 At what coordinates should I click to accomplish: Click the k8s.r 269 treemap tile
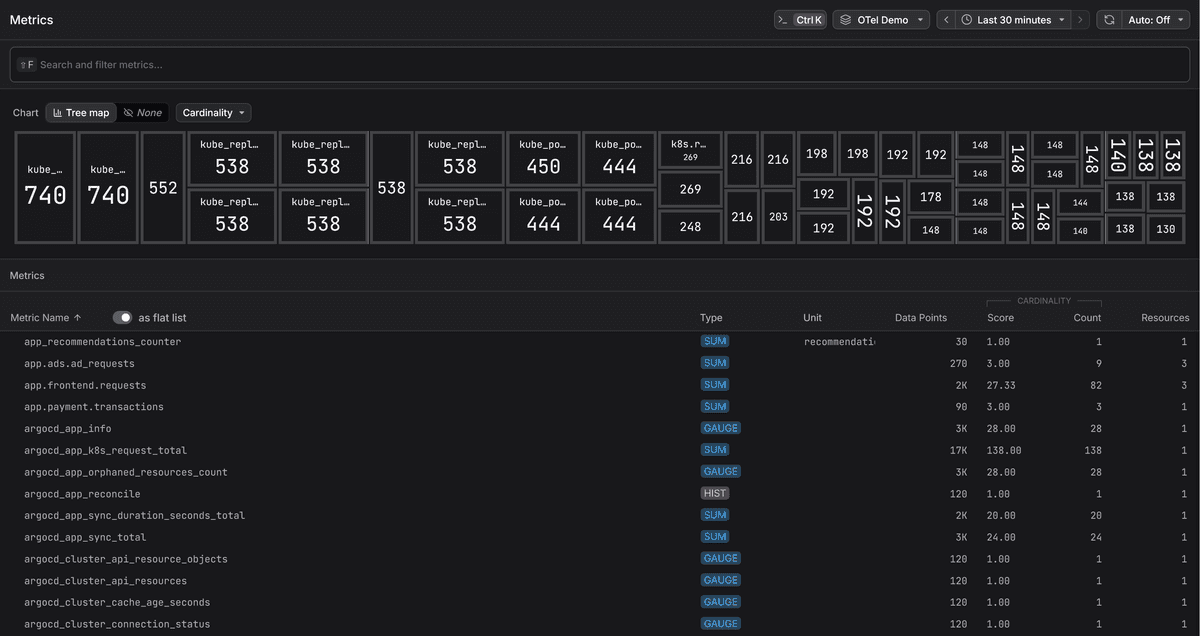coord(690,151)
